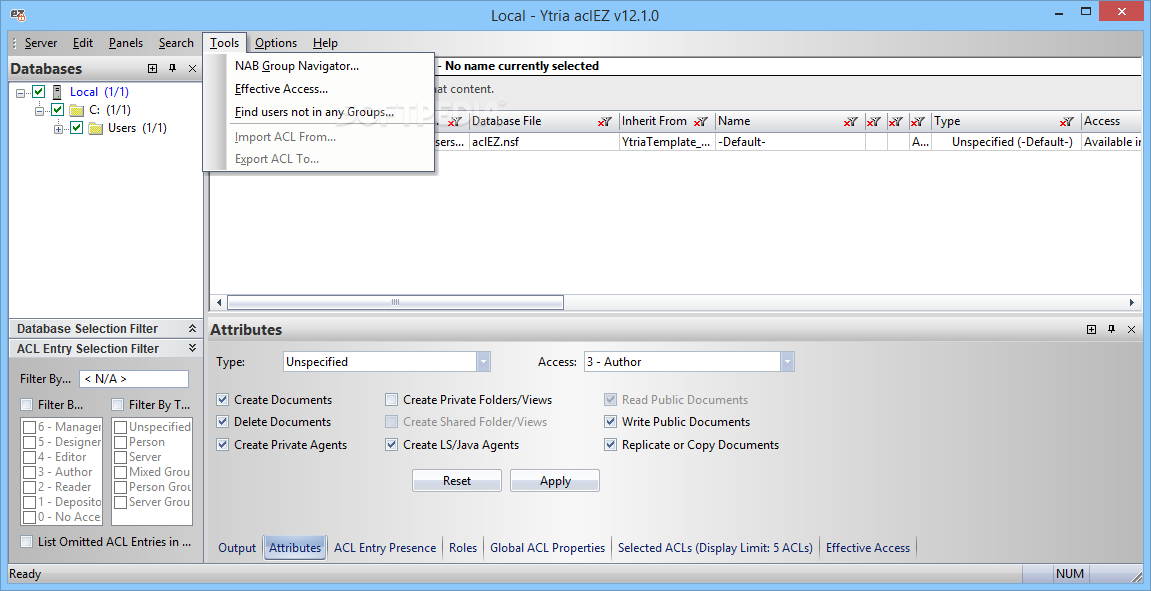Enable Create Private Folders/Views
This screenshot has height=591, width=1151.
pyautogui.click(x=391, y=400)
